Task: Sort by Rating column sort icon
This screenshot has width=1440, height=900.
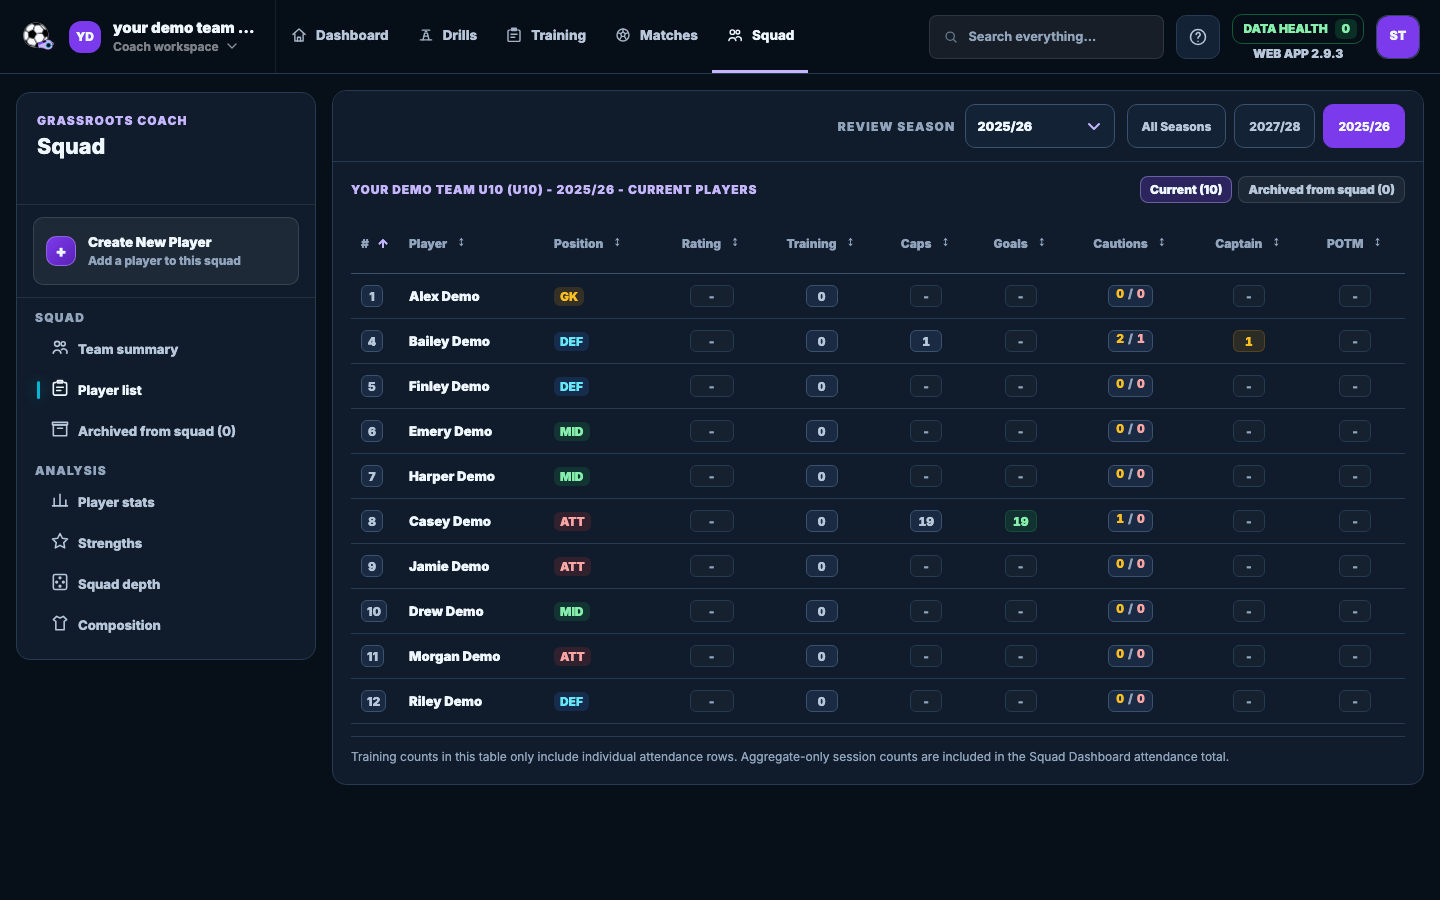Action: click(x=735, y=243)
